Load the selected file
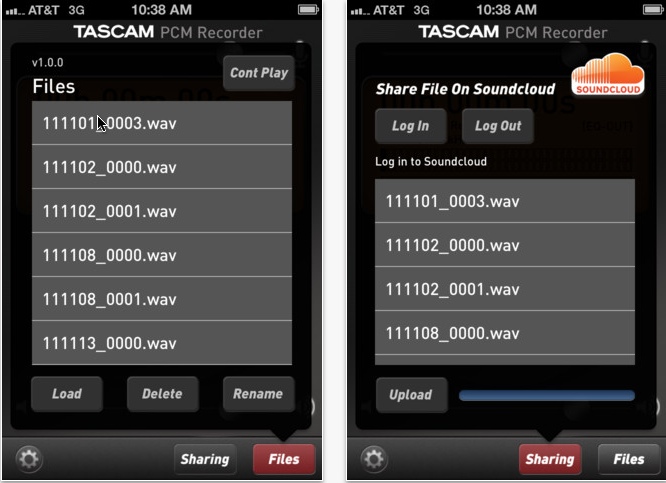 [67, 394]
